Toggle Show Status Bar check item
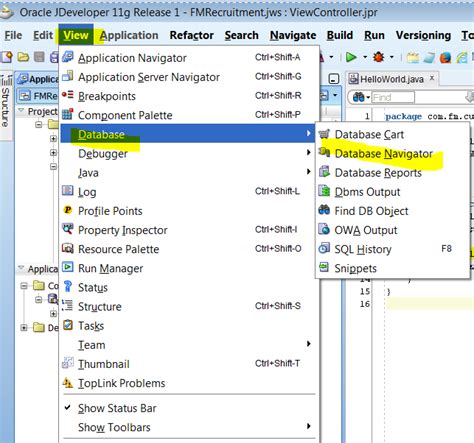The image size is (474, 443). tap(188, 408)
